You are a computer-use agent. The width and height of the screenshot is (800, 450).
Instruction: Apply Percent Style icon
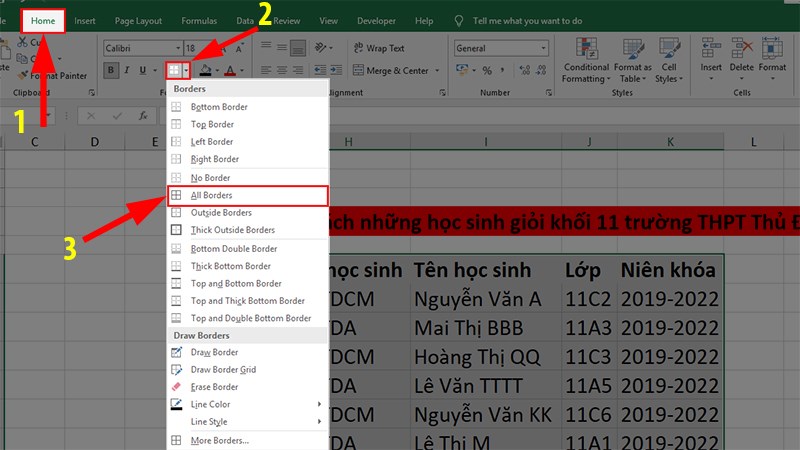(487, 70)
